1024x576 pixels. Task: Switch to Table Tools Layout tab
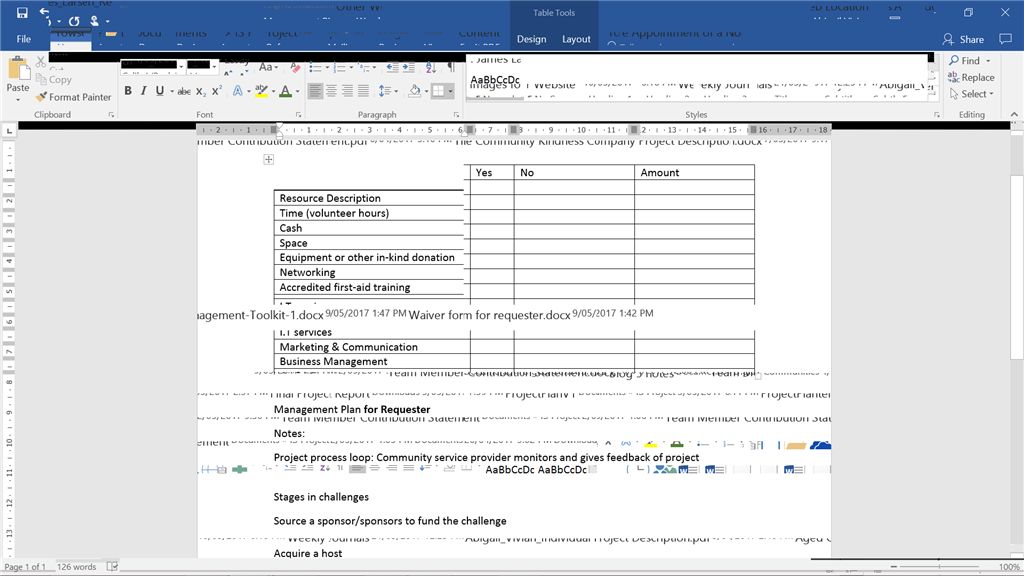(576, 39)
